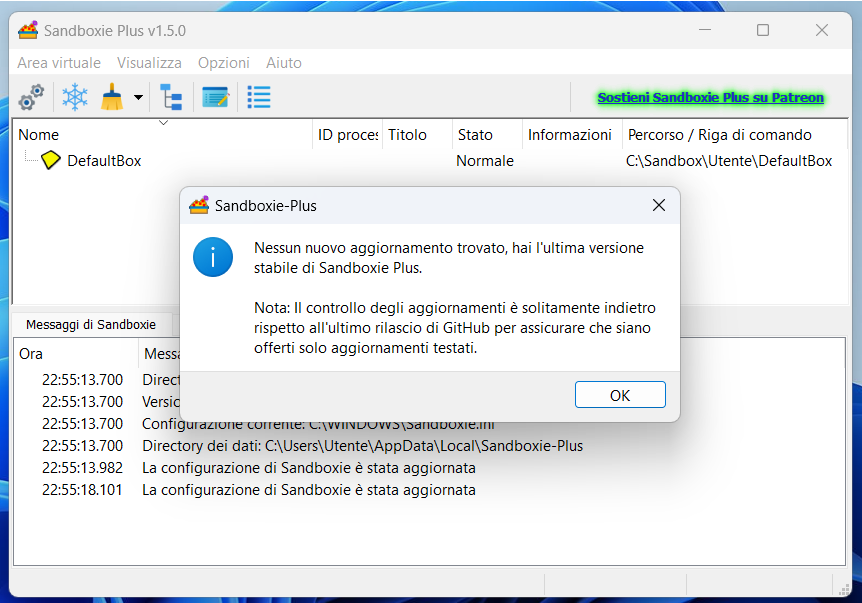Sort by Informazioni column header
862x603 pixels.
(572, 135)
